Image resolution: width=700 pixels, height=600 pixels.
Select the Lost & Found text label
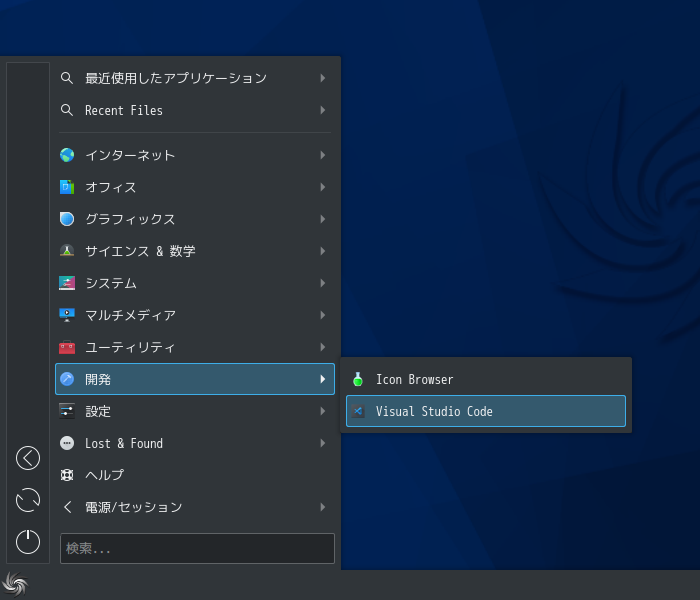click(124, 443)
